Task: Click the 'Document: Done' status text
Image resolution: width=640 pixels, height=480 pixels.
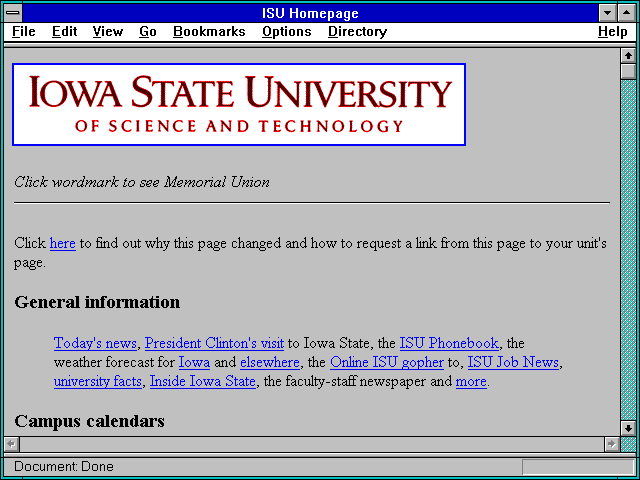Action: [x=64, y=466]
